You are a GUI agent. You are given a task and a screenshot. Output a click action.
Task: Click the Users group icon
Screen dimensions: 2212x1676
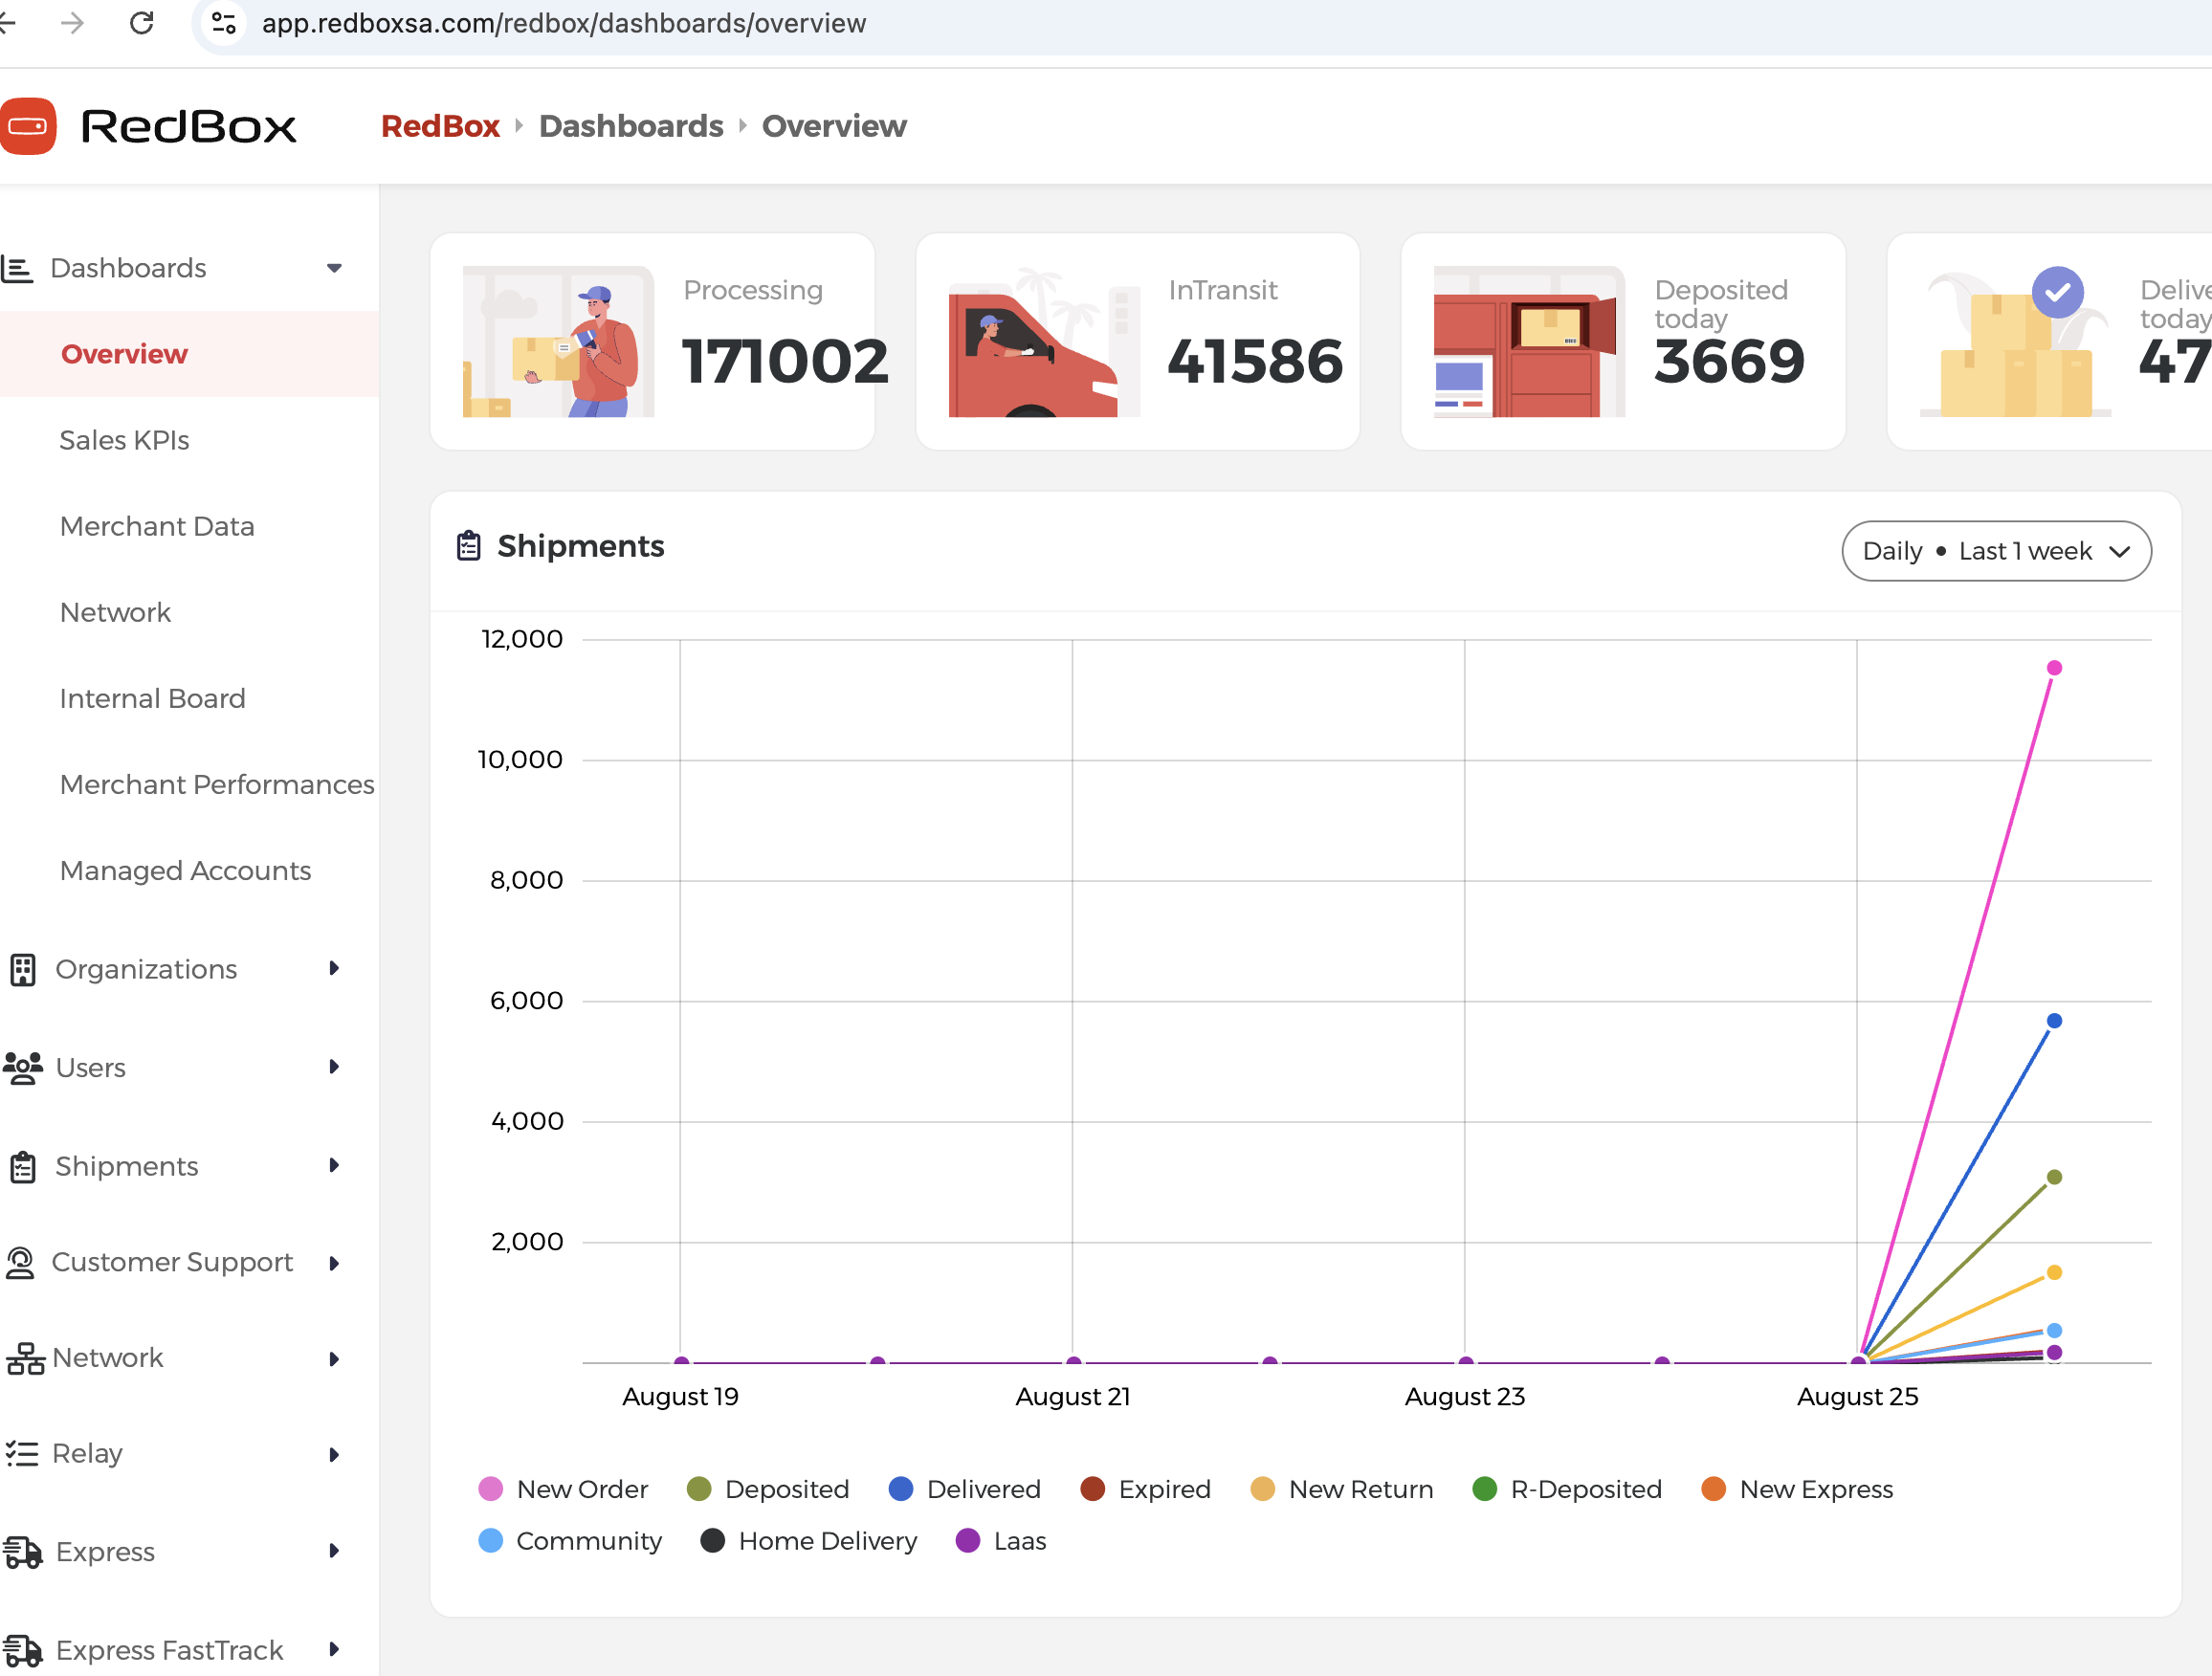click(x=22, y=1068)
